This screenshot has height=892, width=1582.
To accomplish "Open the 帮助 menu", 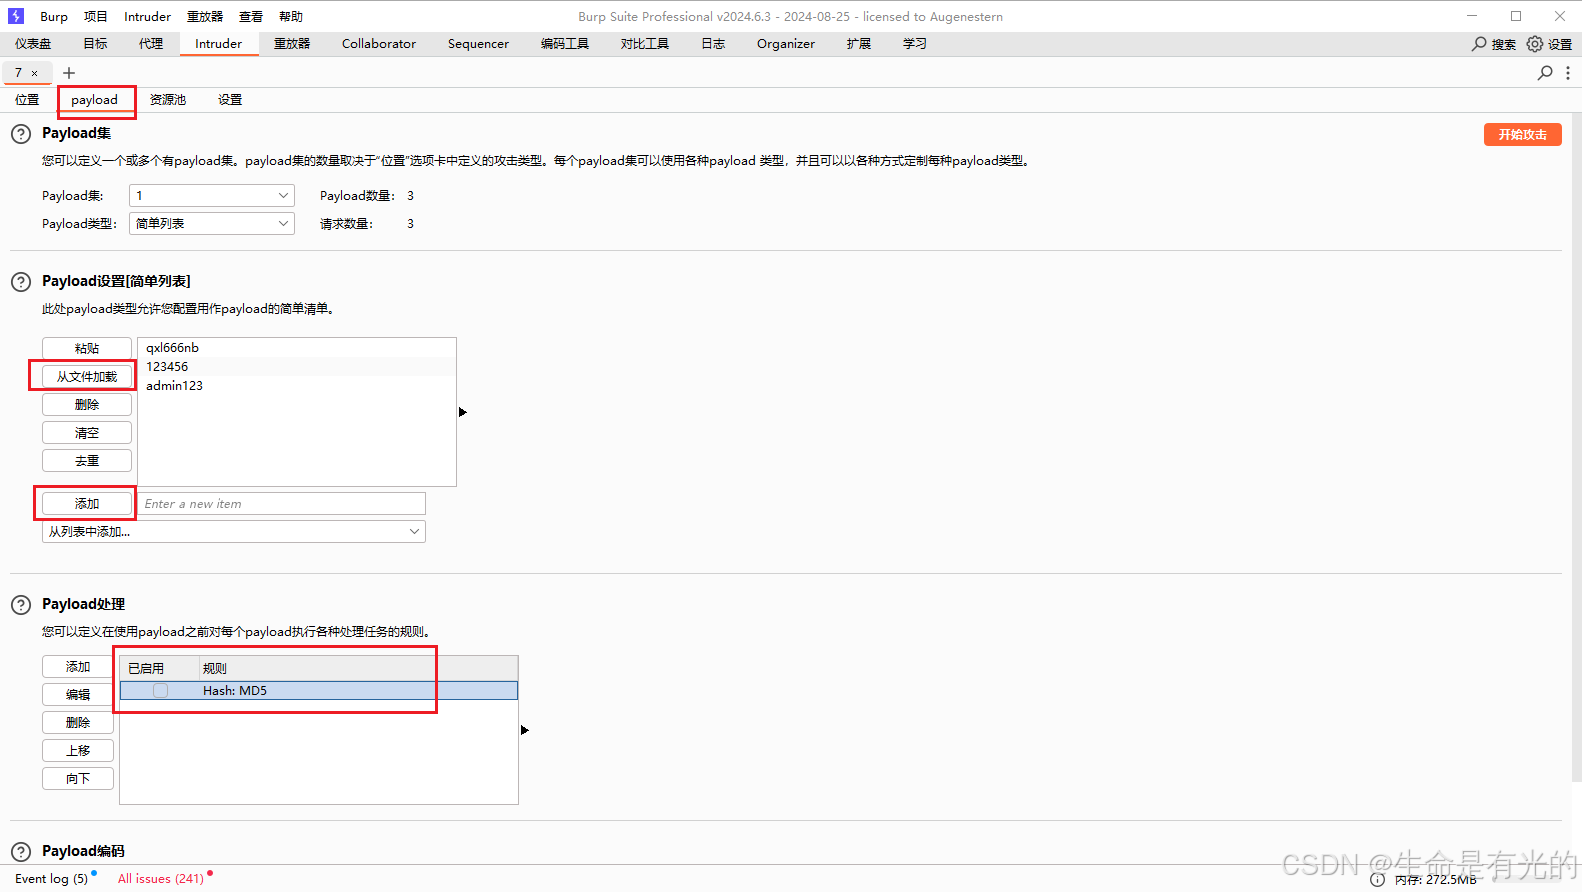I will coord(291,17).
